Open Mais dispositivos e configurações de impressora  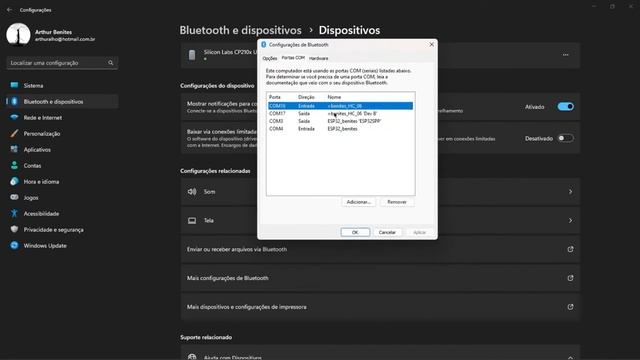[380, 307]
